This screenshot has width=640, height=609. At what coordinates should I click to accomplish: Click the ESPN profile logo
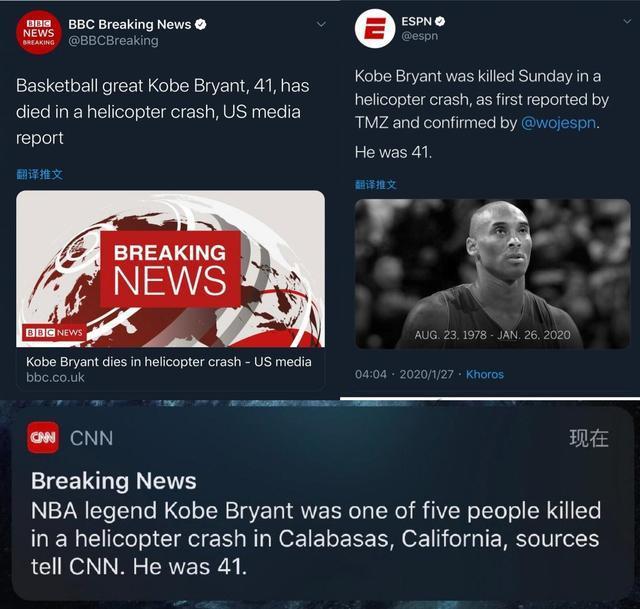375,29
